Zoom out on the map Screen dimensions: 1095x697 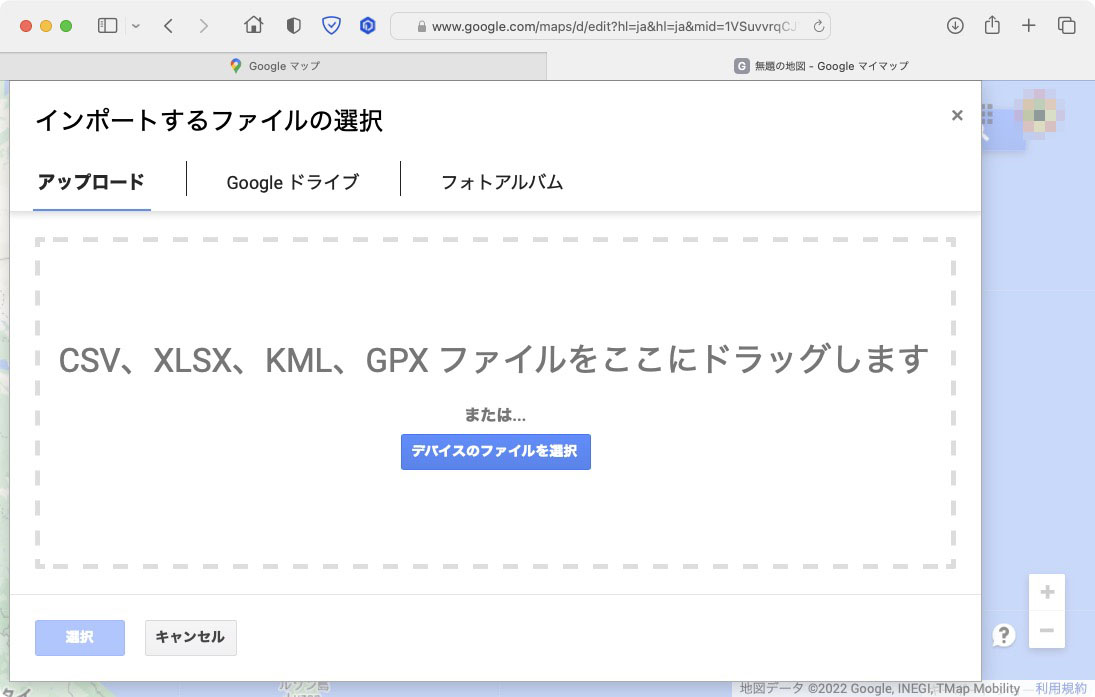tap(1047, 631)
